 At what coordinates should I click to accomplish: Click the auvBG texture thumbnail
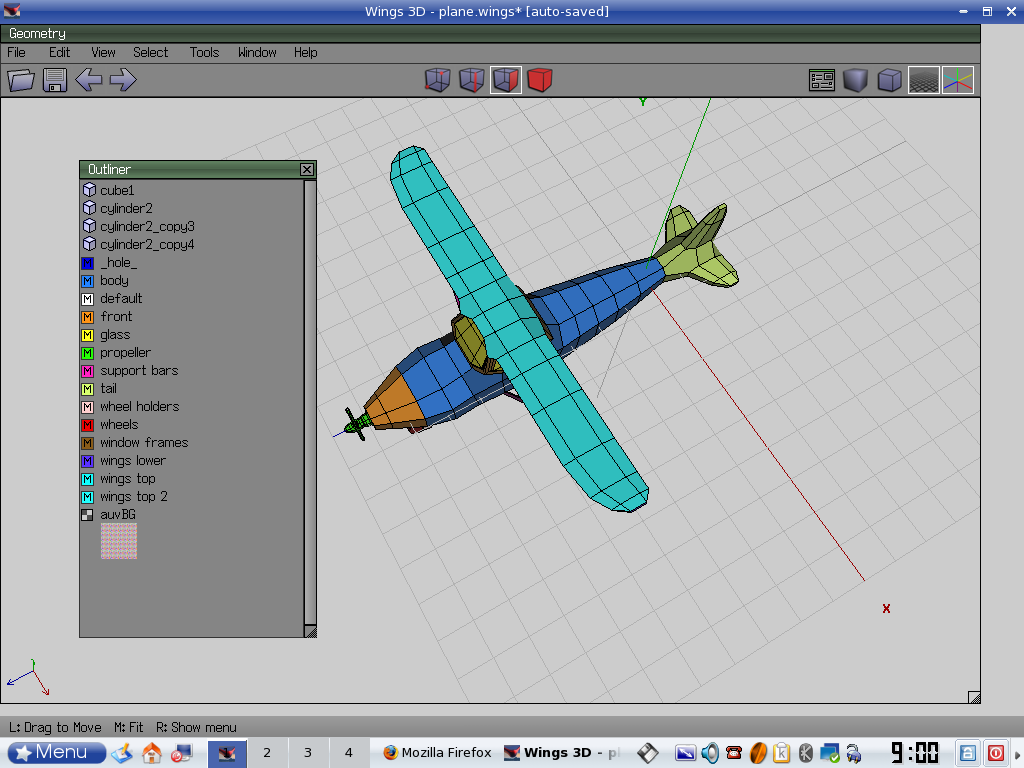[118, 541]
